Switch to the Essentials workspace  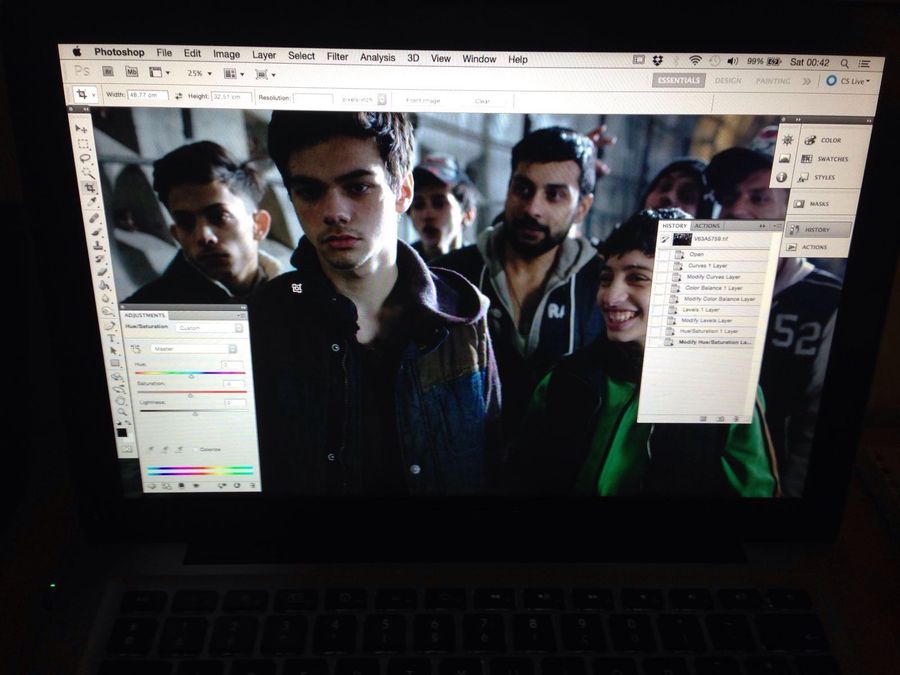tap(678, 80)
